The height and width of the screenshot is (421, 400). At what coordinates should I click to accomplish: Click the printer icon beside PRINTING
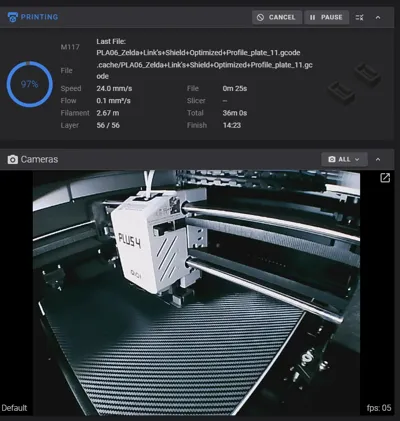[x=13, y=17]
